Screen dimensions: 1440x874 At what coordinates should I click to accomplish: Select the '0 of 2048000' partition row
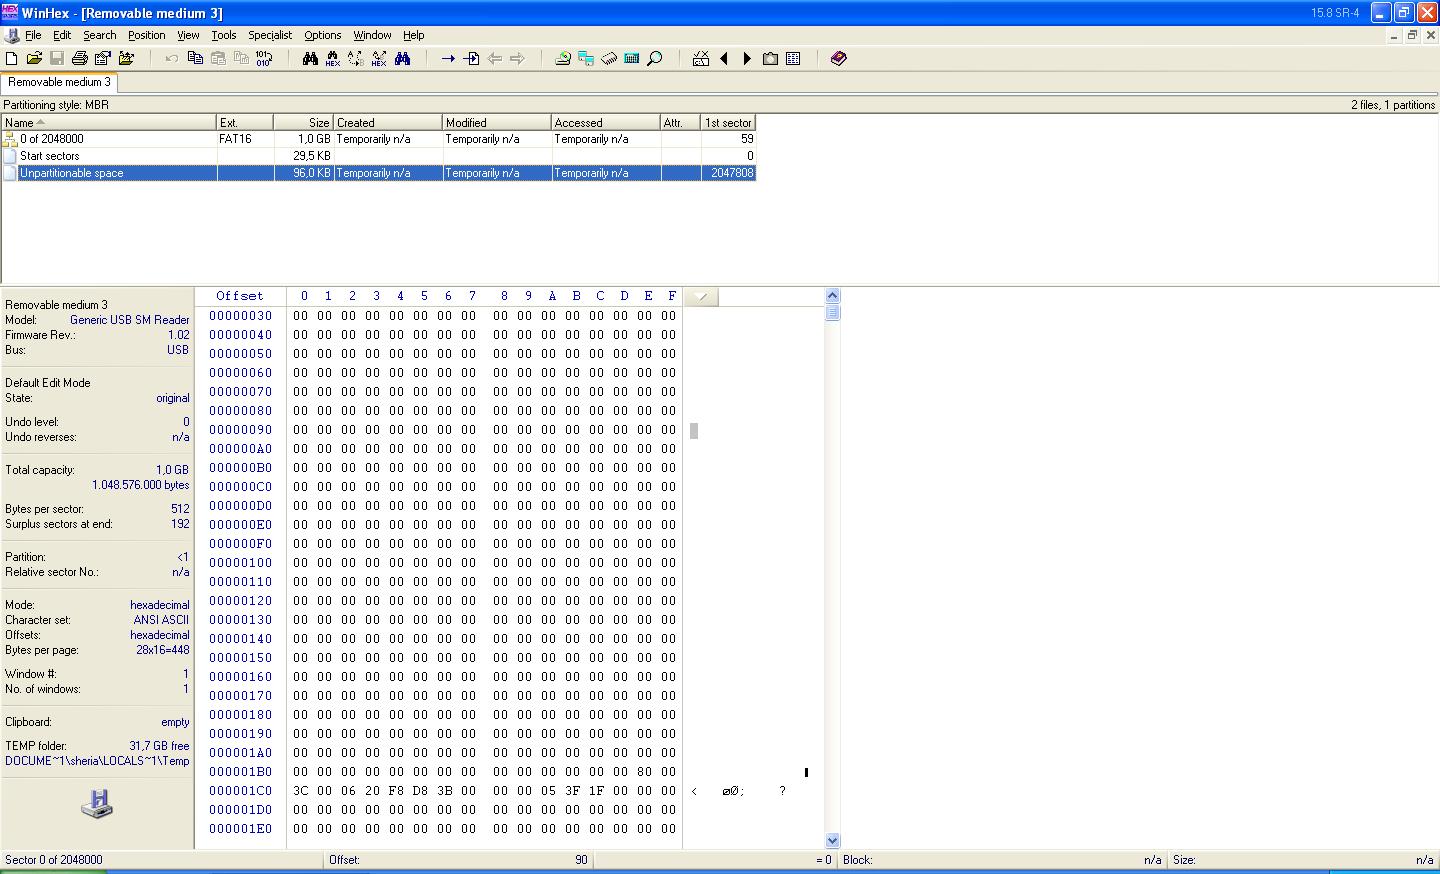pos(378,140)
